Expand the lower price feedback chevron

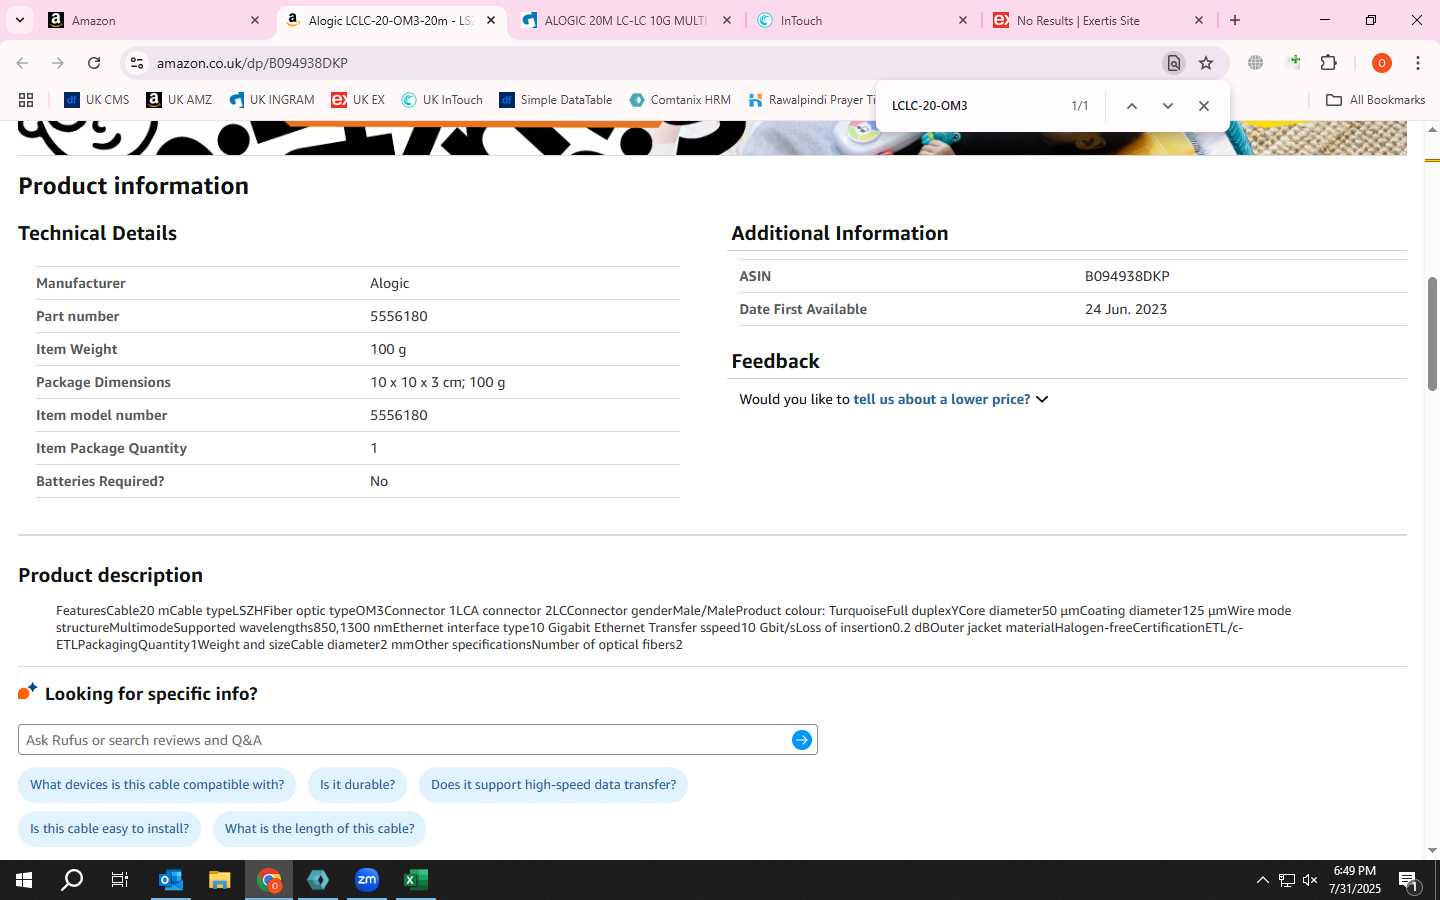(x=1042, y=399)
